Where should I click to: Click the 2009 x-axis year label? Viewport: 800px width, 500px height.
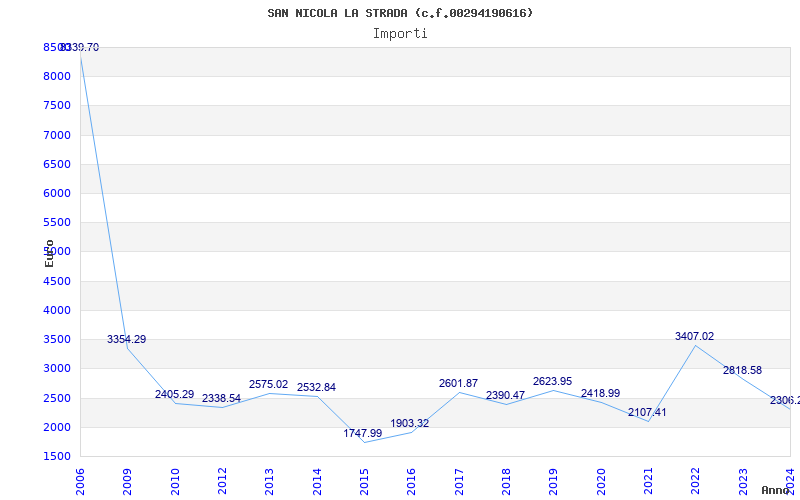tap(128, 482)
